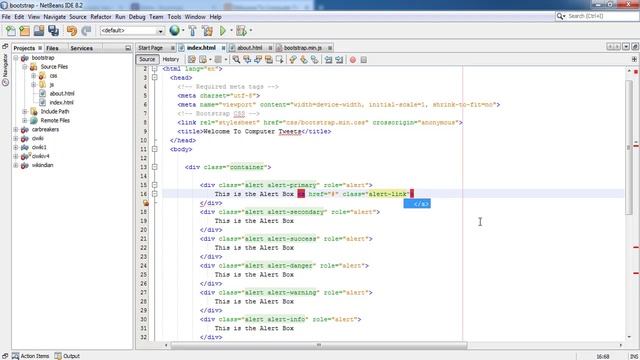Click the Redo toolbar icon
Screen dimensions: 640x360
tap(86, 31)
